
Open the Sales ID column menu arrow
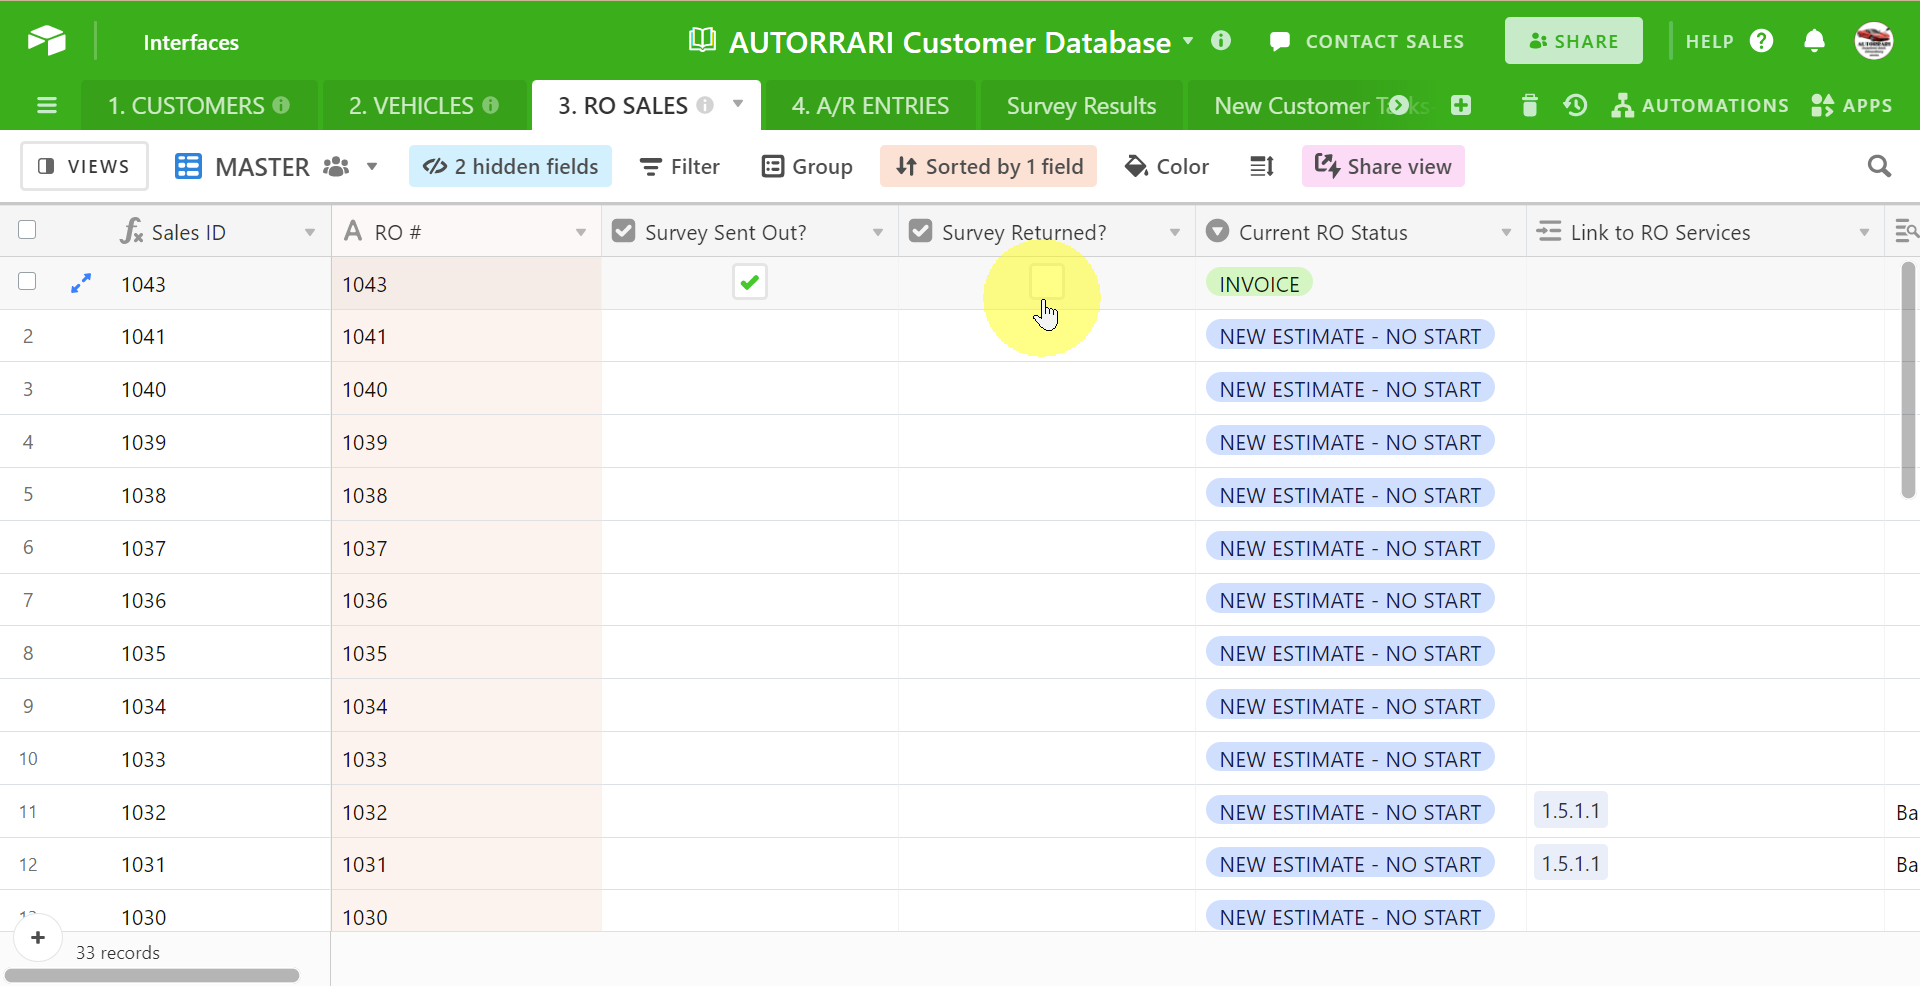pos(310,233)
